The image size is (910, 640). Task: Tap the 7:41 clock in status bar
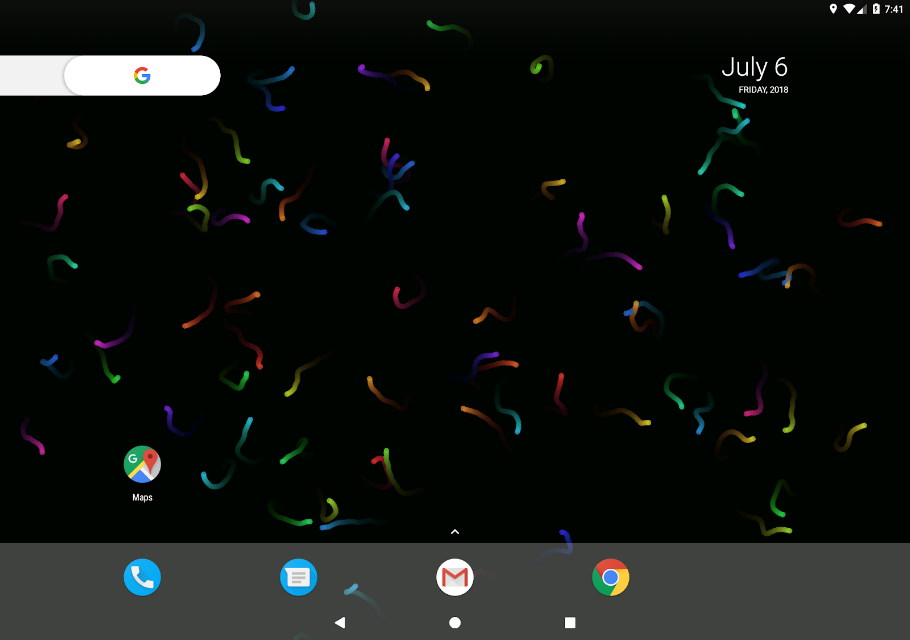[894, 9]
